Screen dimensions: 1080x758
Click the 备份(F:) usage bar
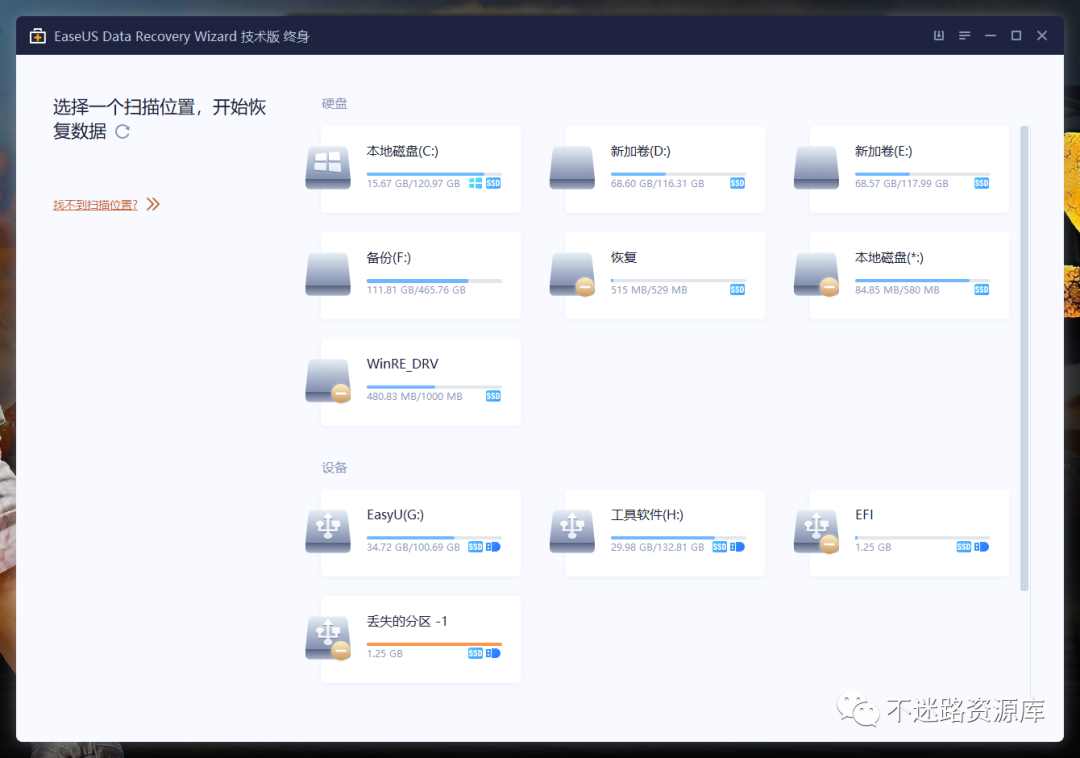[434, 280]
